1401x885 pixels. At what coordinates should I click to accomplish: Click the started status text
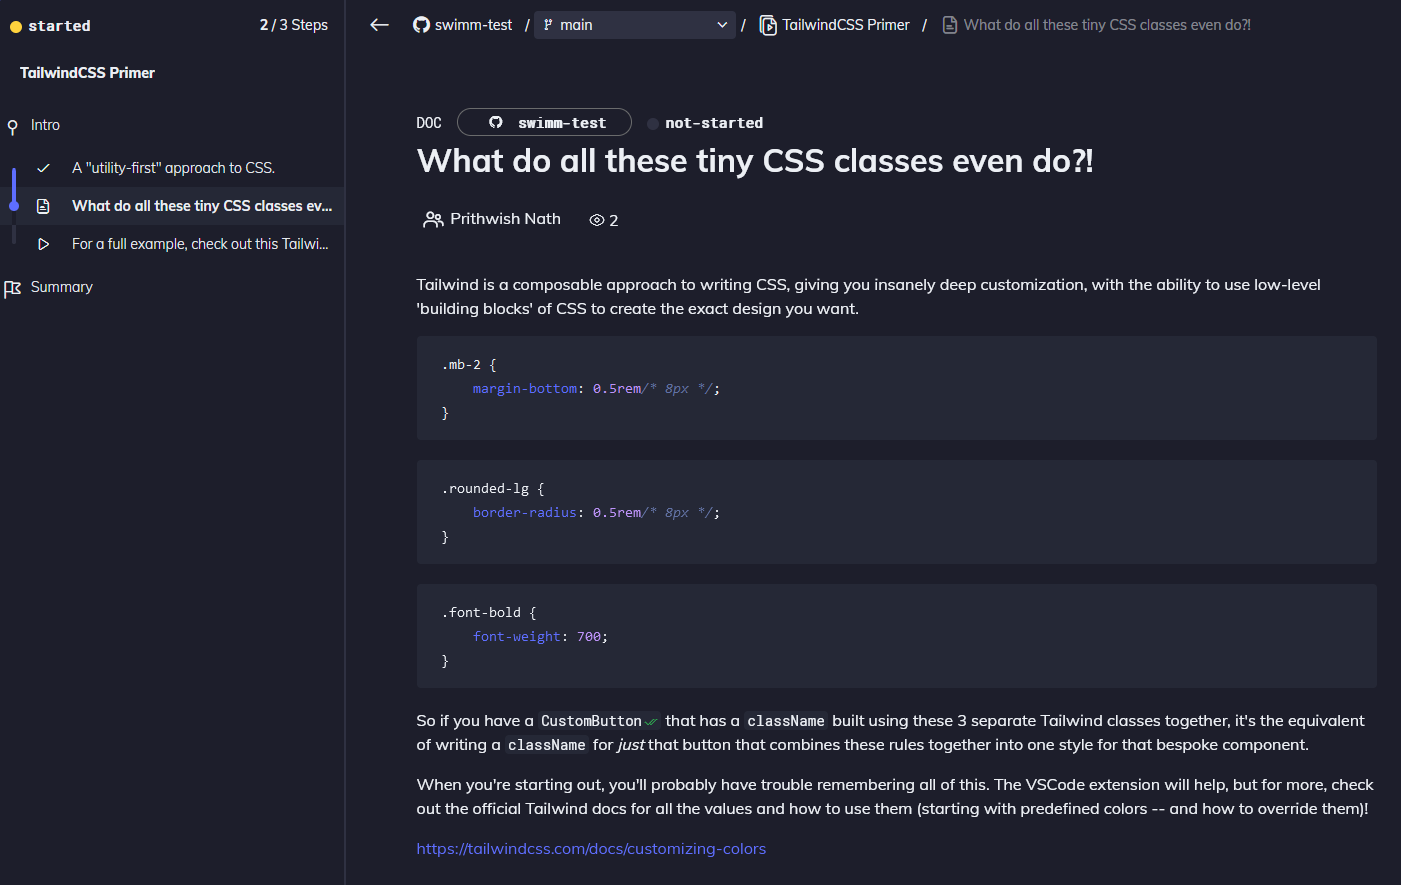(x=59, y=26)
